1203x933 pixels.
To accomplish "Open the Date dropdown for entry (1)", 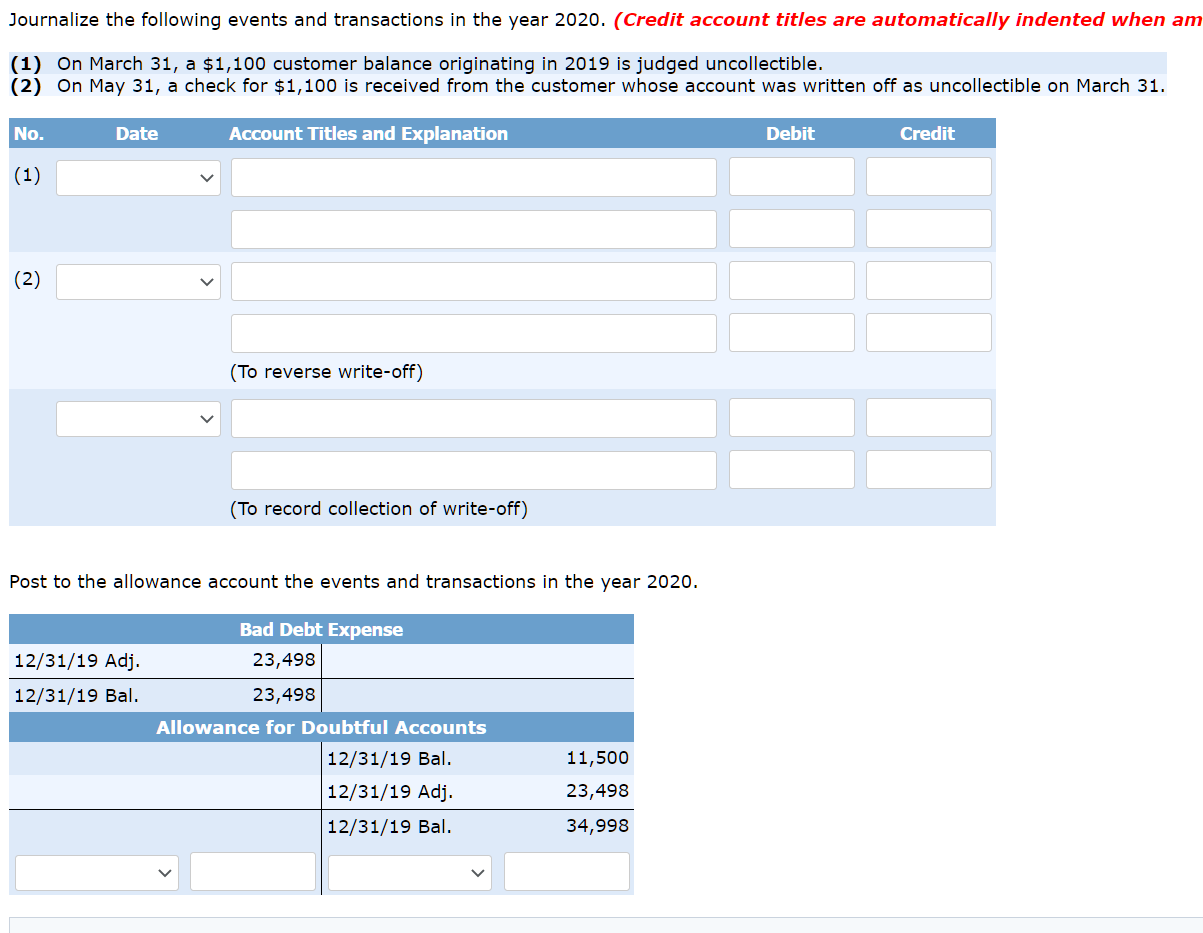I will (x=137, y=177).
